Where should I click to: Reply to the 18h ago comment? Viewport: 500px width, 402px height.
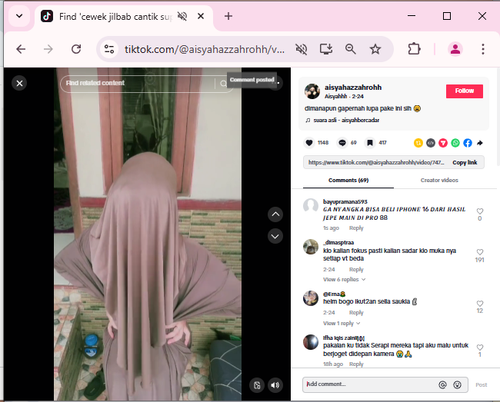(x=356, y=364)
